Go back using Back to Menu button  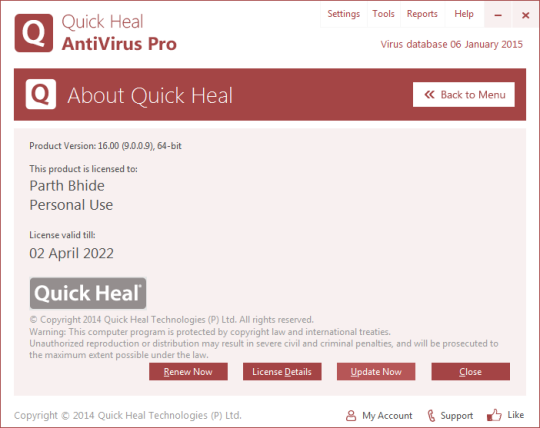point(464,94)
